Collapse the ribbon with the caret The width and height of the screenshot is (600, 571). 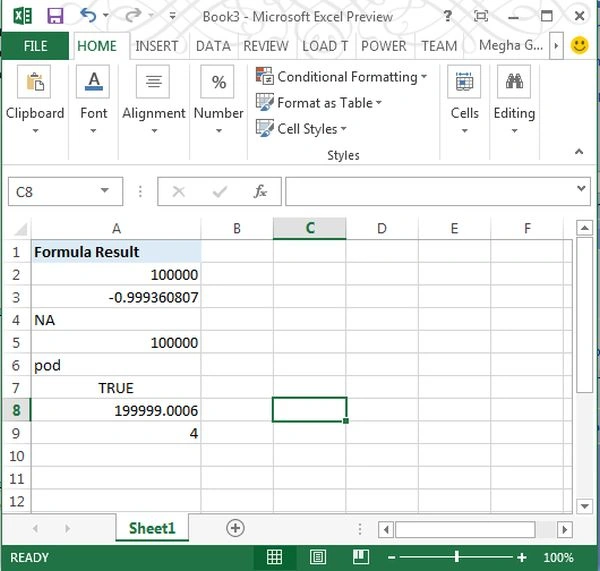579,152
